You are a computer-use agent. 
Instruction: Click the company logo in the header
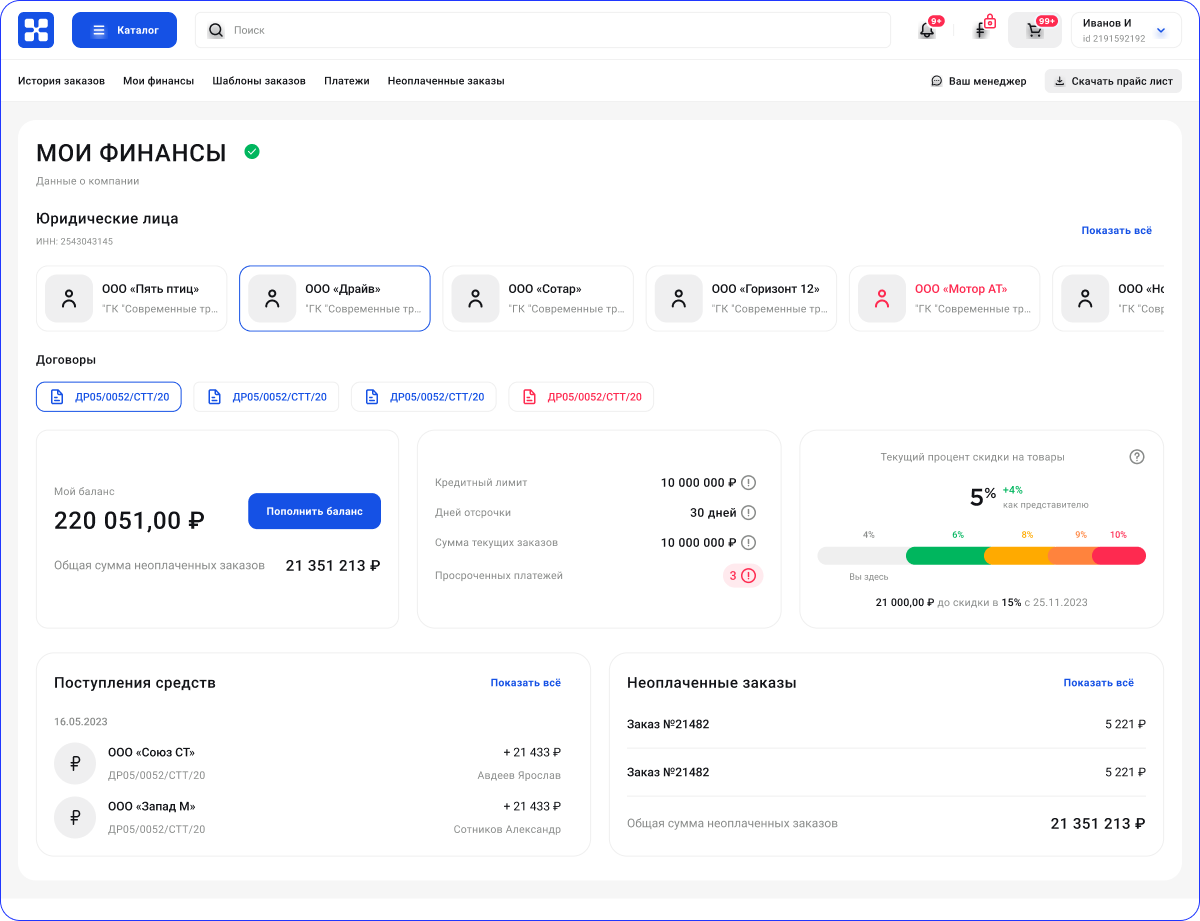[36, 30]
